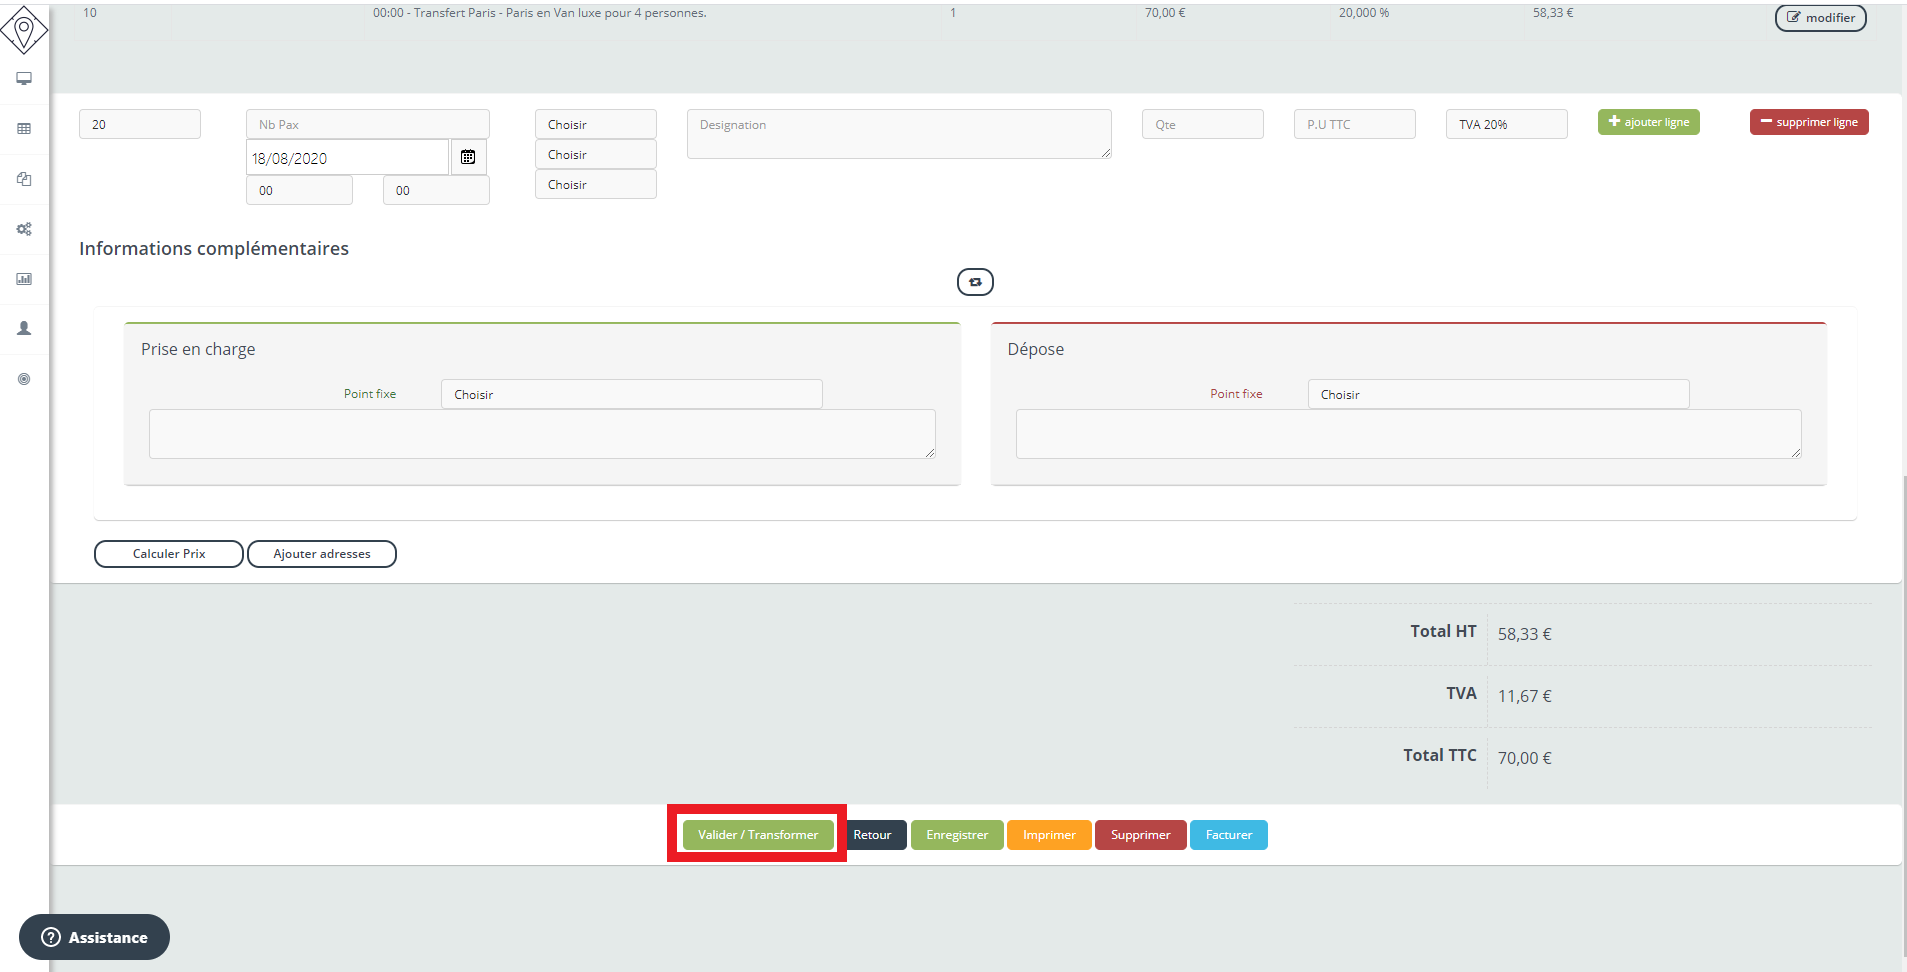Click the Valider / Transformer button
Viewport: 1907px width, 972px height.
click(757, 835)
